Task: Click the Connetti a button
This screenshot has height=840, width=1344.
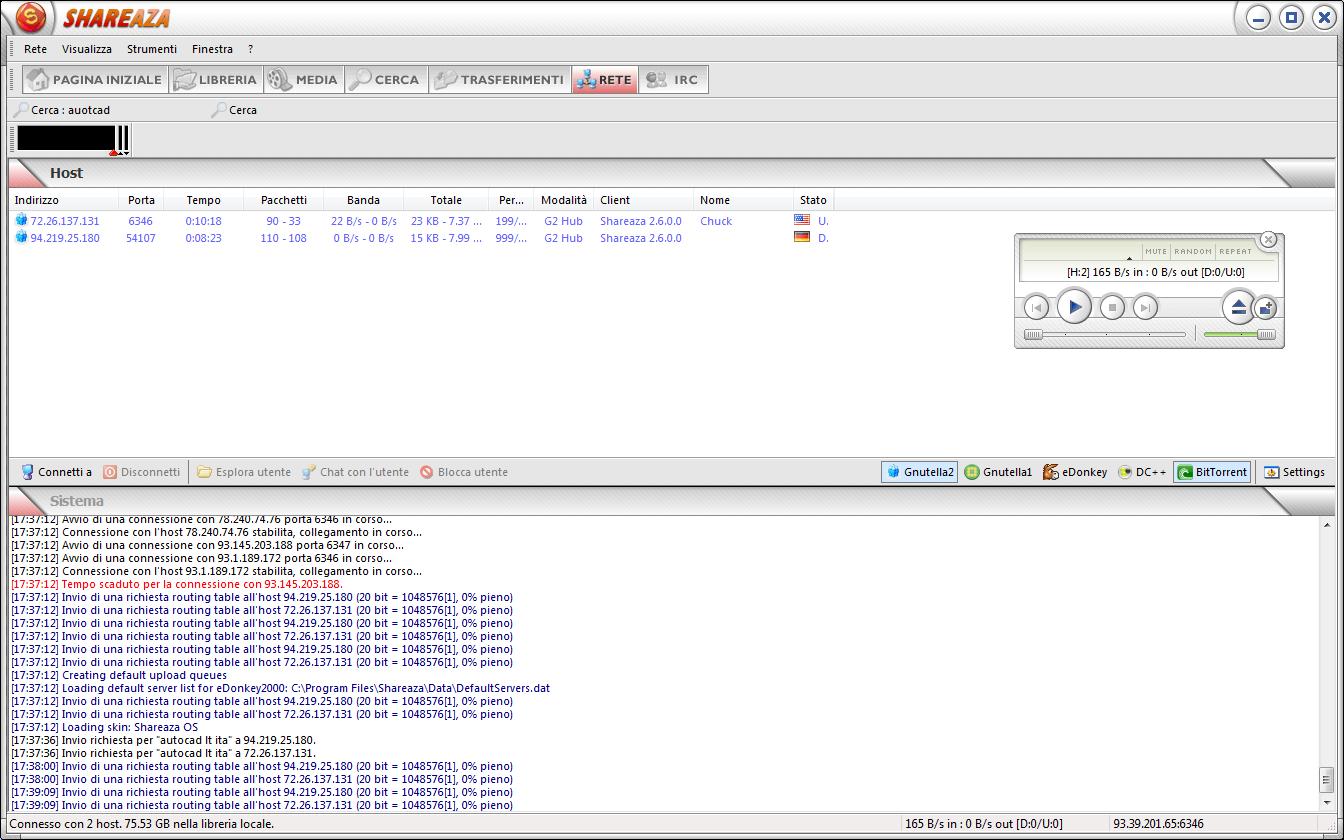Action: click(57, 472)
